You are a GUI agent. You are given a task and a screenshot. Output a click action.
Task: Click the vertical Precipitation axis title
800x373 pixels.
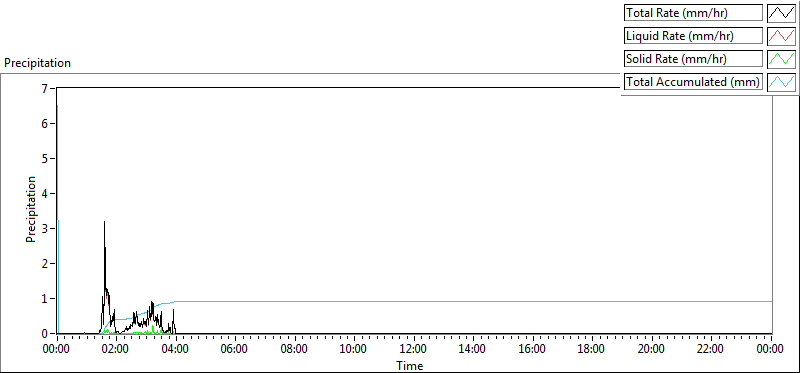(x=31, y=209)
